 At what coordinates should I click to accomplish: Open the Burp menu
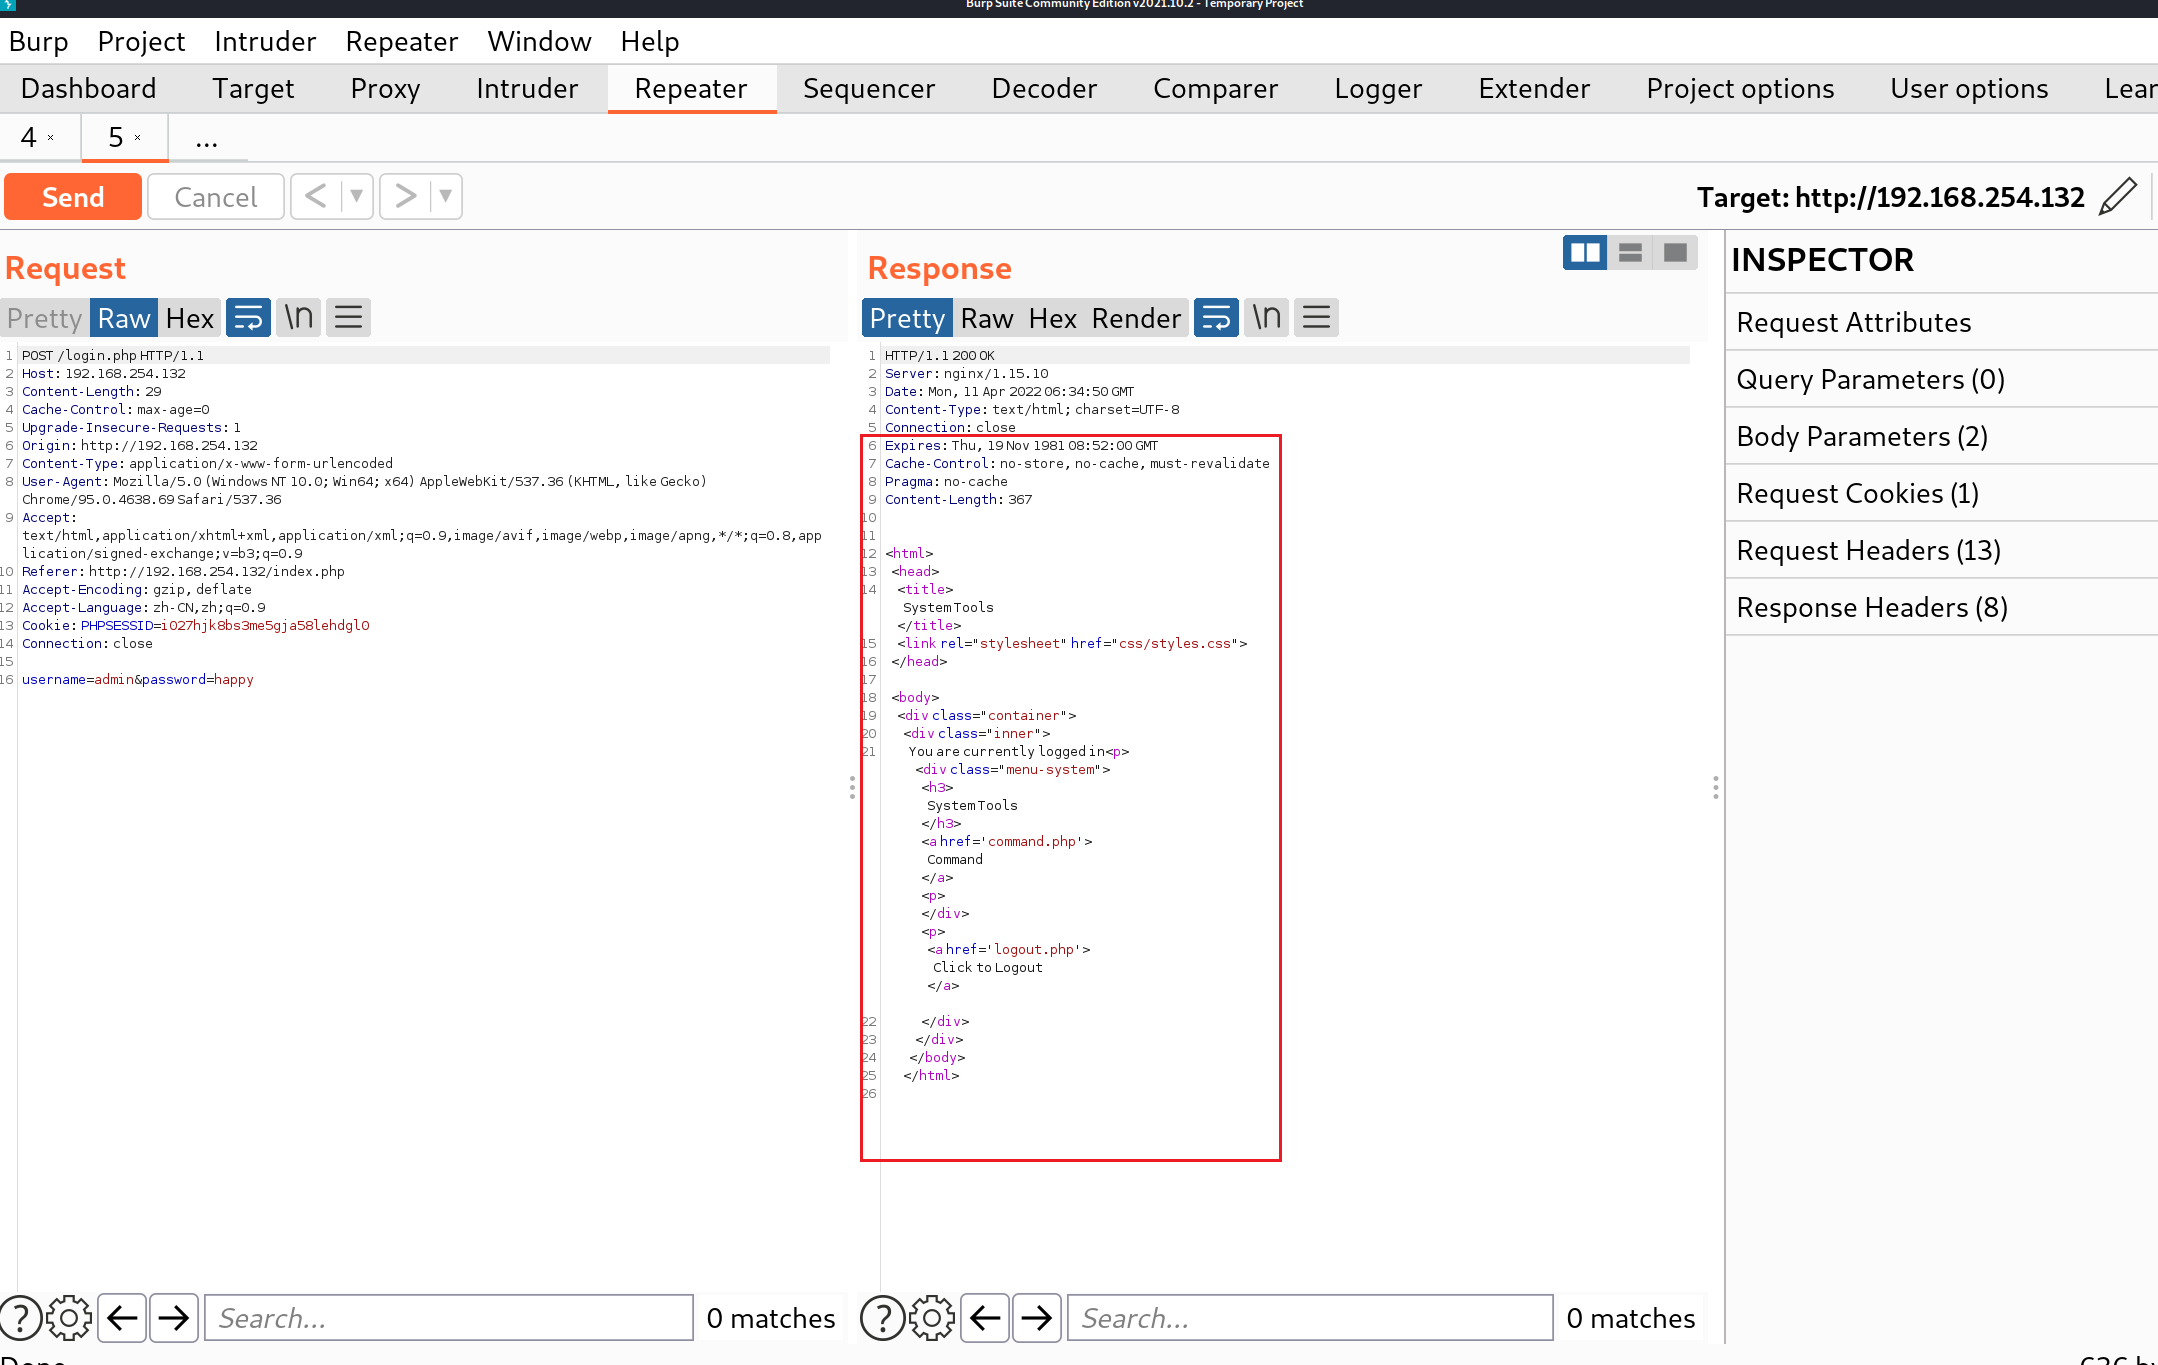click(x=39, y=42)
